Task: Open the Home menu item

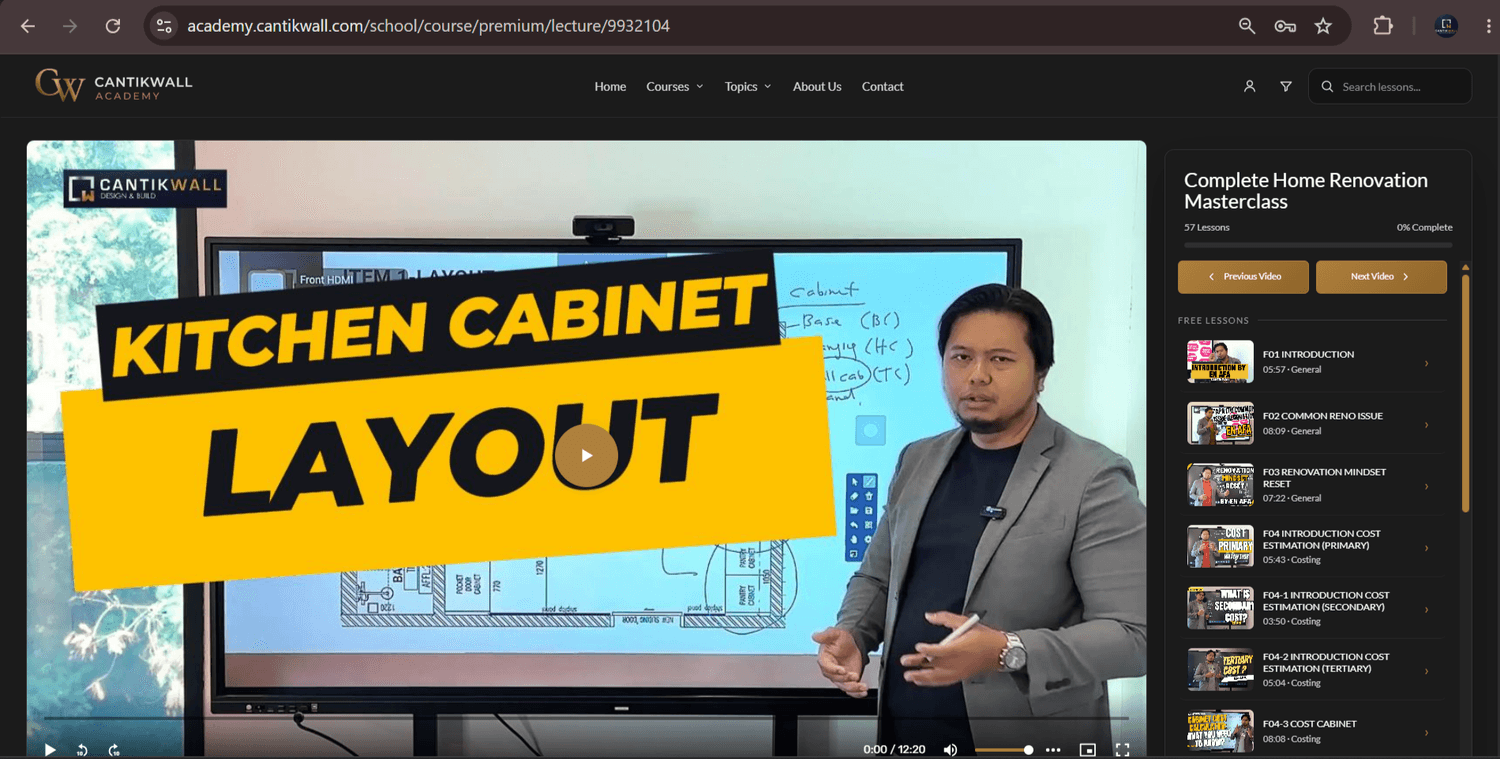Action: tap(610, 87)
